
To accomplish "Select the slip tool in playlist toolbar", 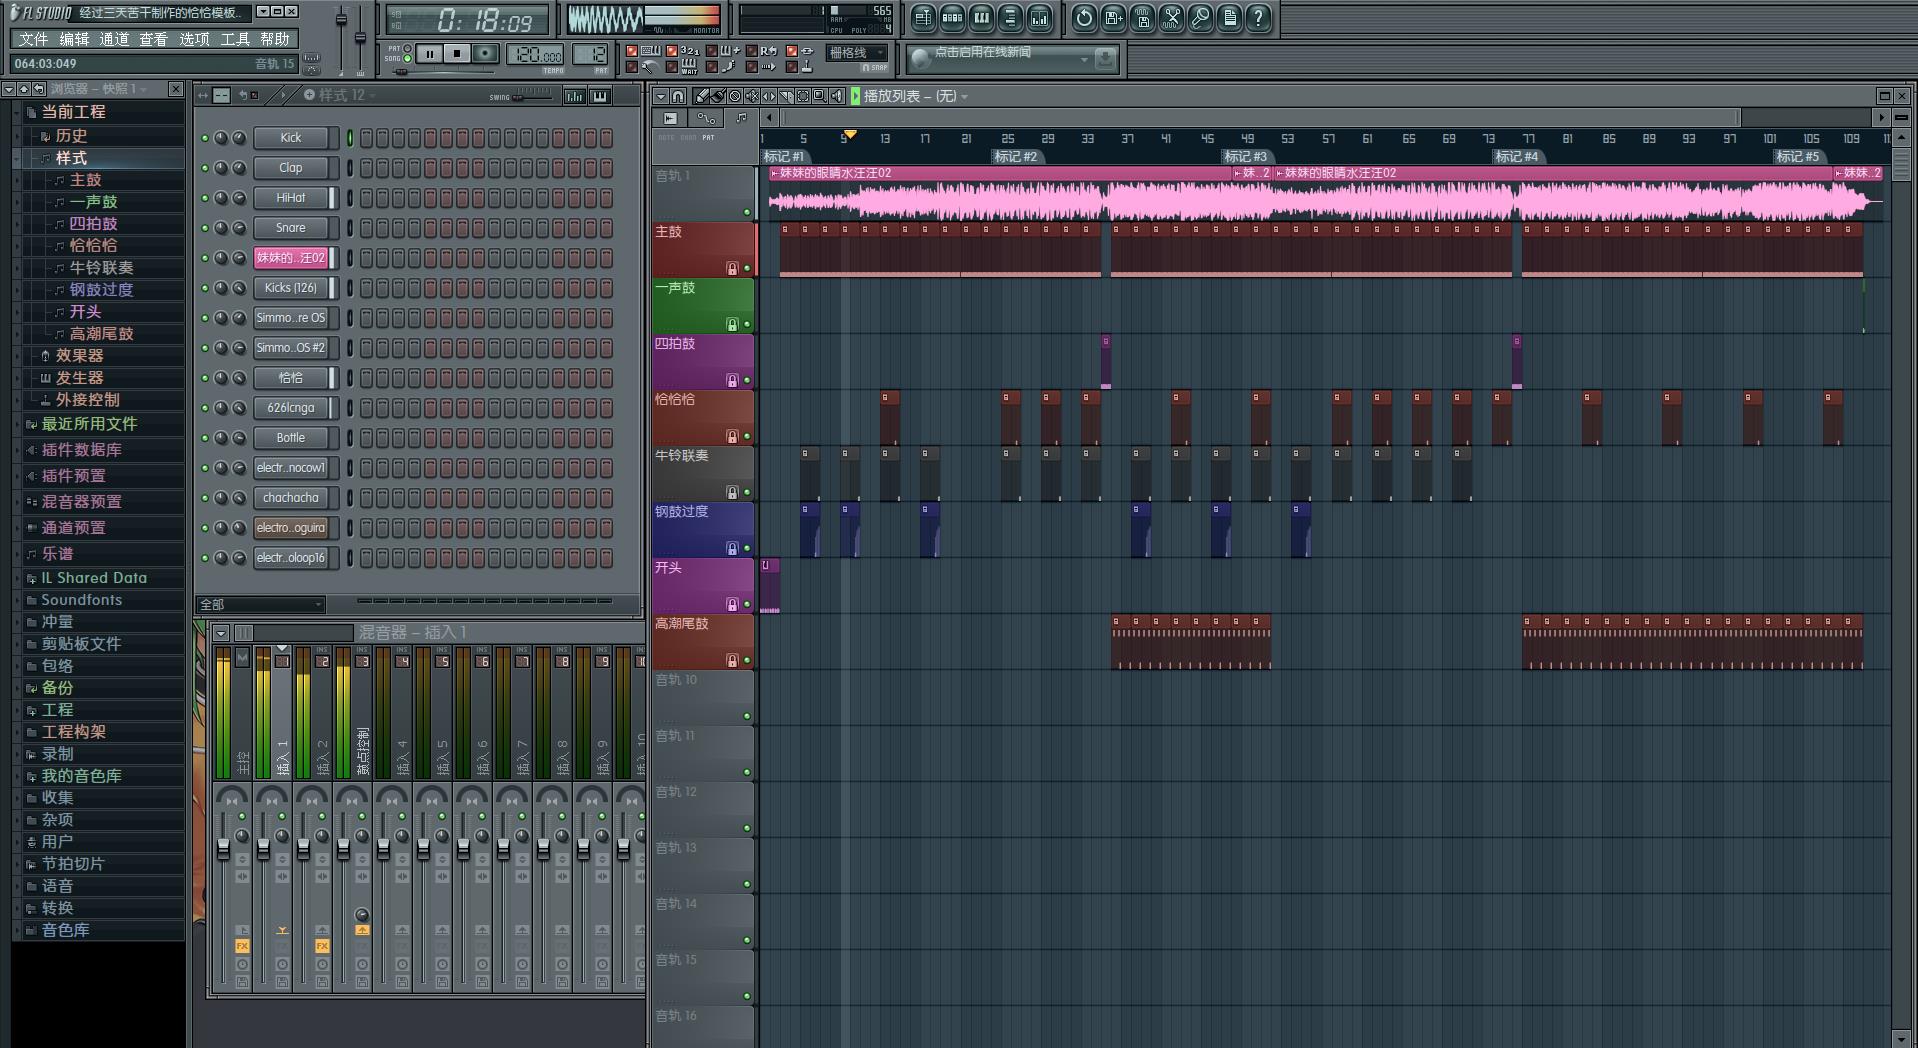I will click(769, 96).
